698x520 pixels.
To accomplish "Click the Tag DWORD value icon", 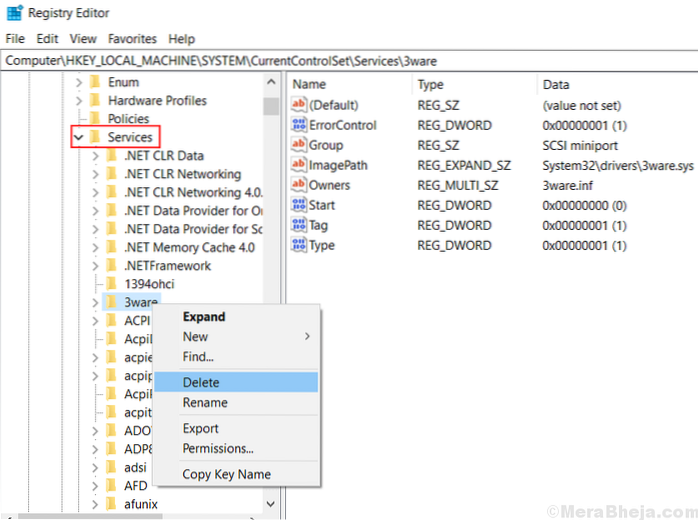I will point(298,225).
